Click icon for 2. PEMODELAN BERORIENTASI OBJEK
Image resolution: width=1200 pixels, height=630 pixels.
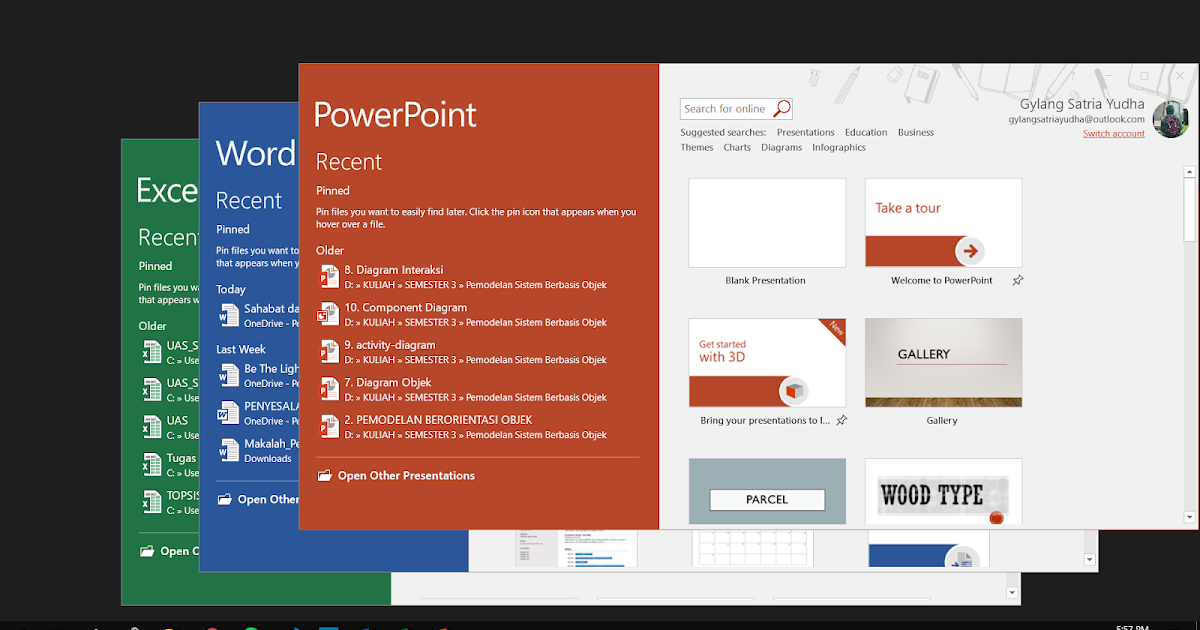coord(329,426)
